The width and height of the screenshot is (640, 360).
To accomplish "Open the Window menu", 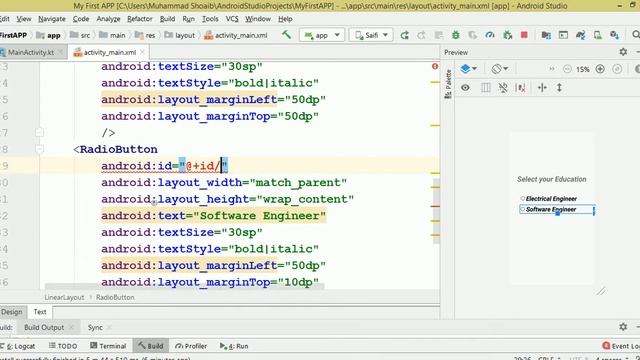I will click(258, 19).
